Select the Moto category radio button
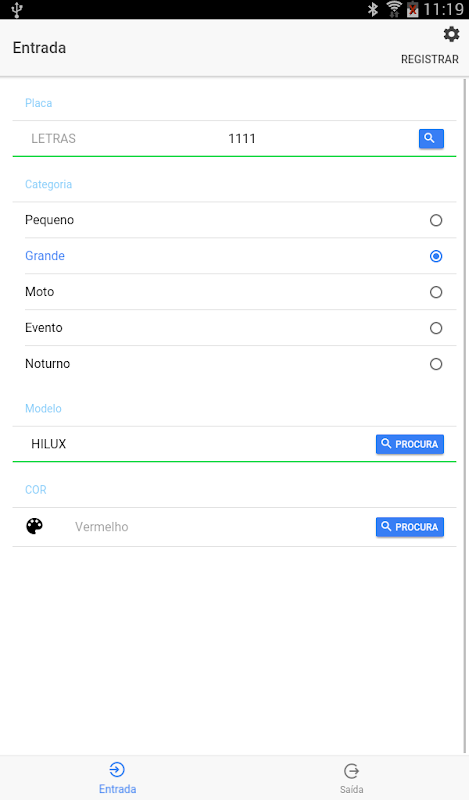 [436, 292]
